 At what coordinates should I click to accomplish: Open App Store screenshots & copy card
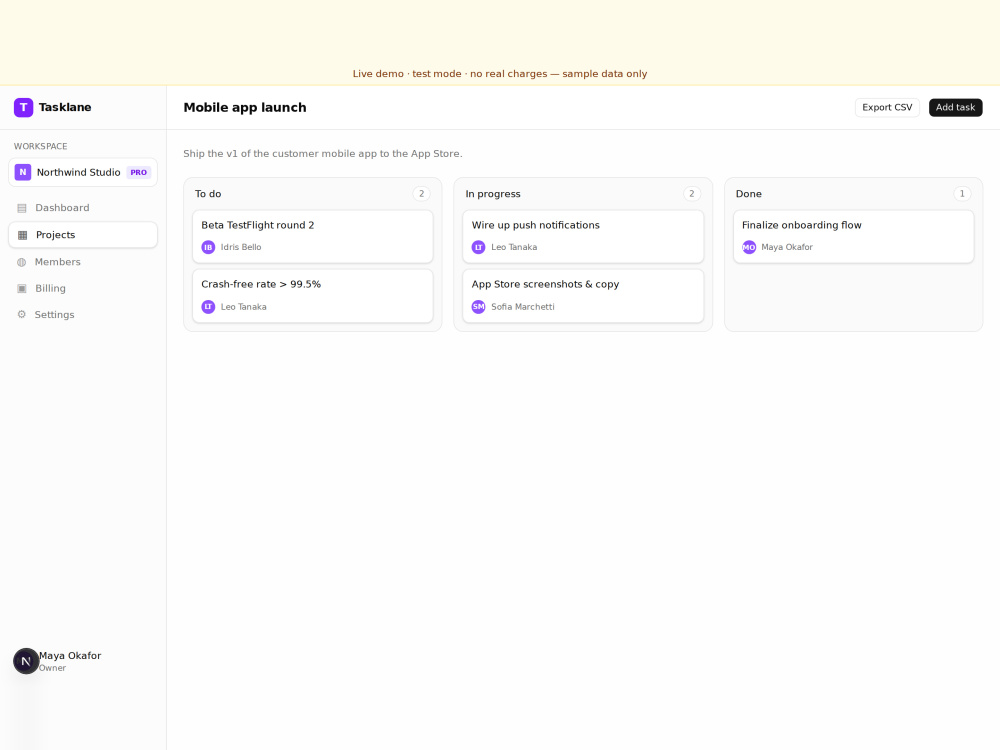583,296
